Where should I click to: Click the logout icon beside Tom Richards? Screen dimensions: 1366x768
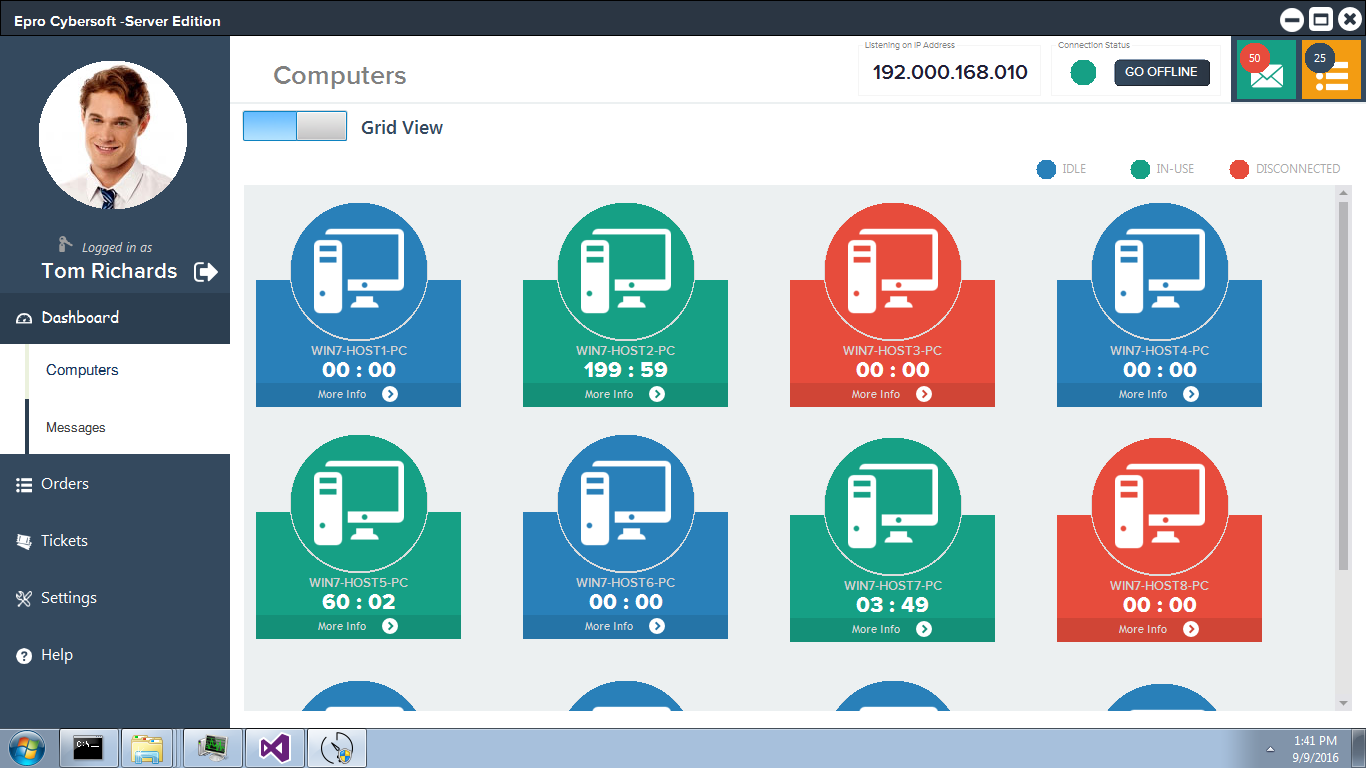206,271
